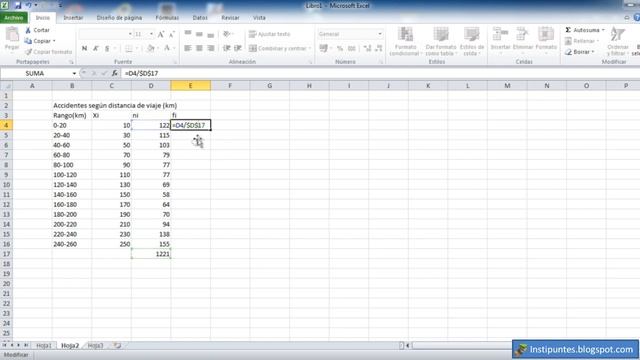
Task: Click Autosuma sigma button
Action: (582, 30)
